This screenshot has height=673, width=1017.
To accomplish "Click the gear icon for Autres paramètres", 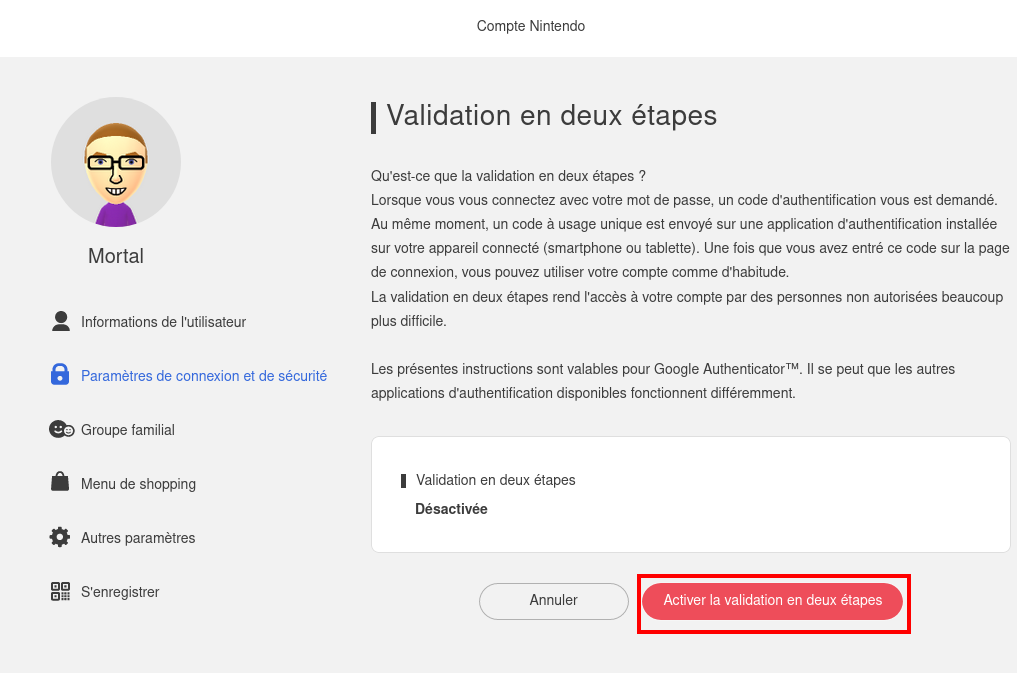I will point(60,537).
